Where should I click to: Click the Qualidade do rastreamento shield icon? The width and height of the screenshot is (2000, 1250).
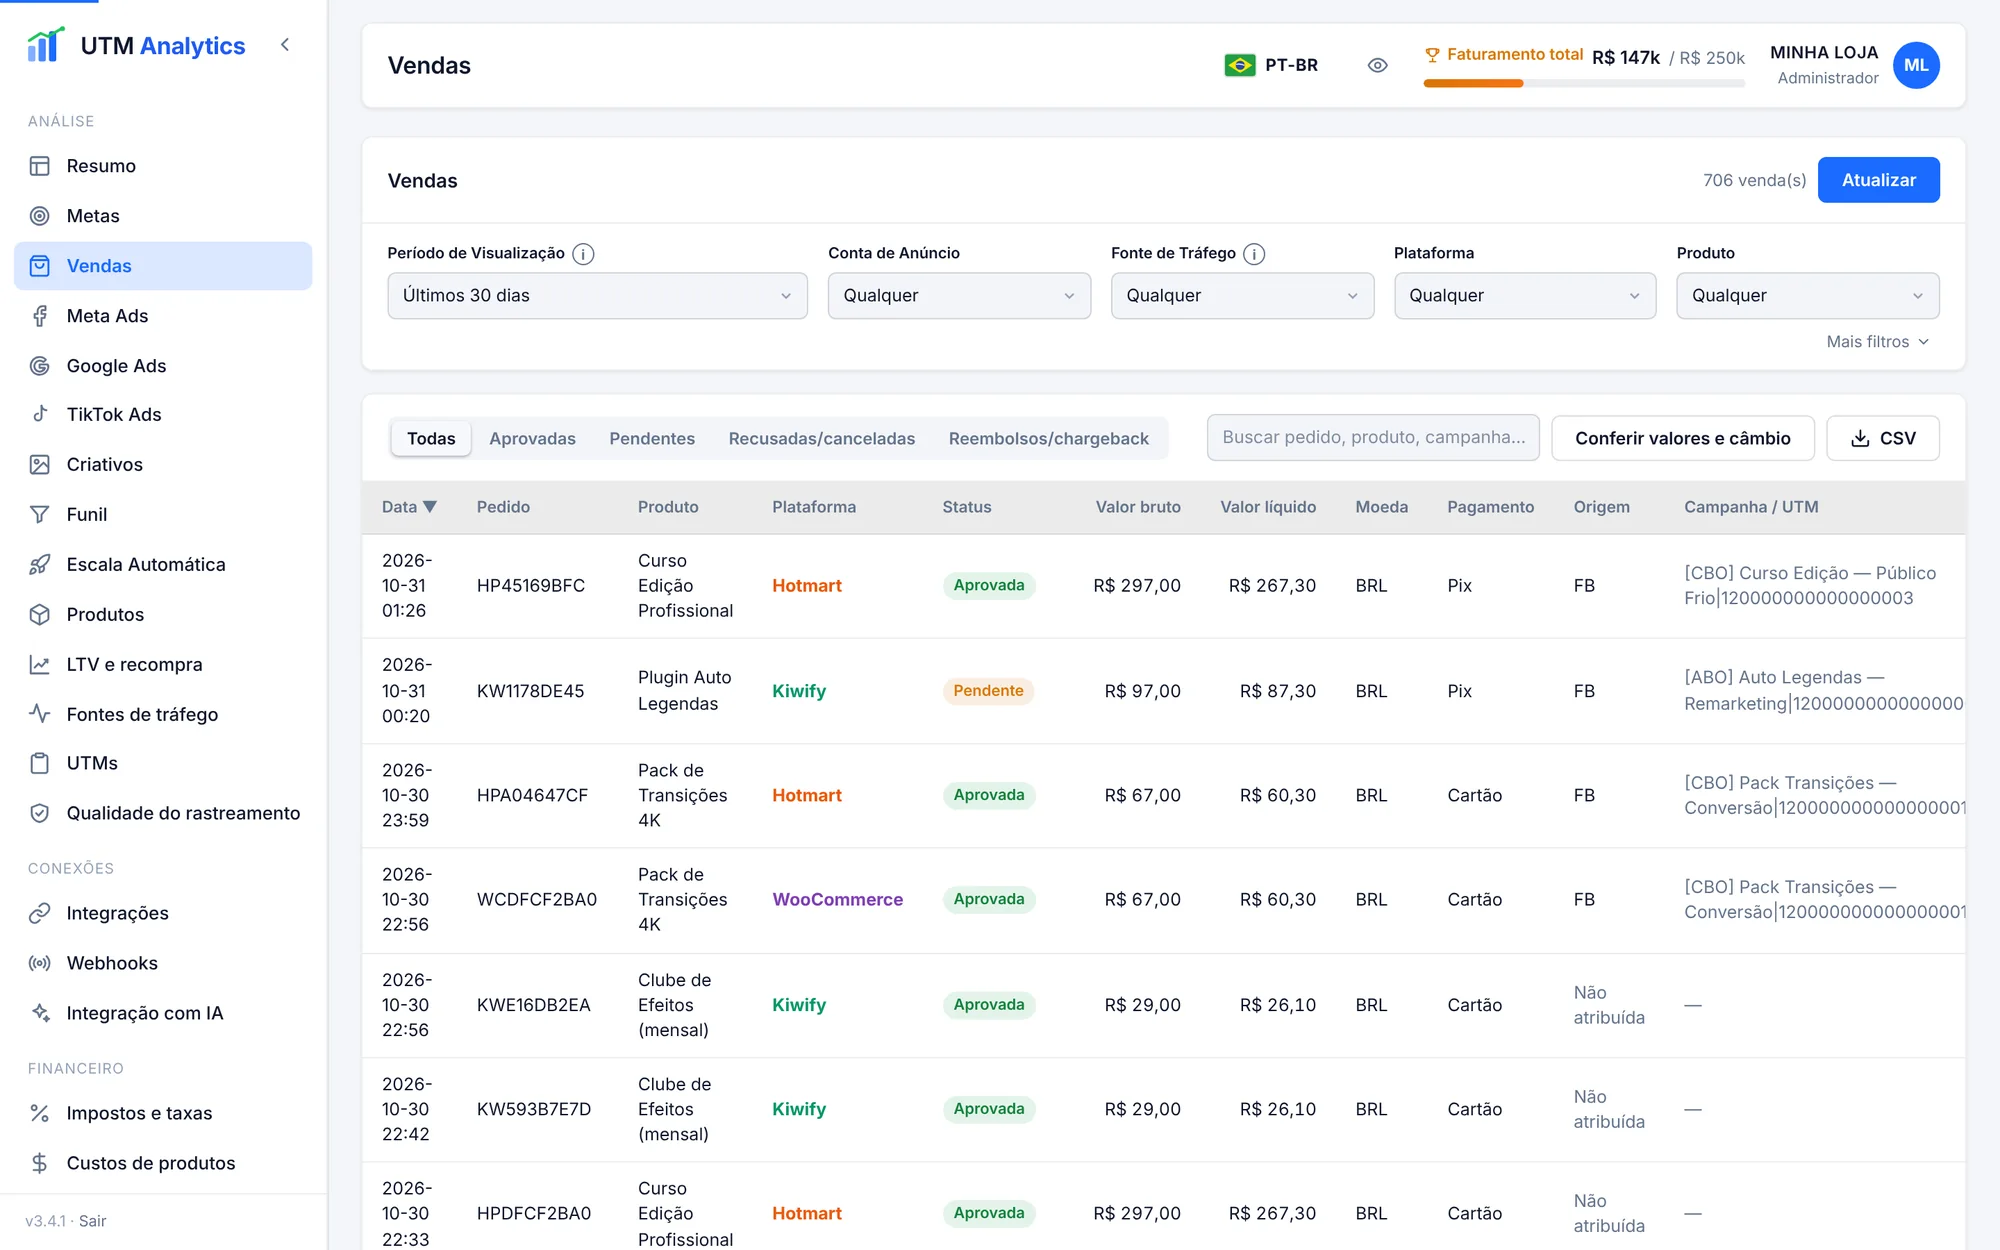pos(40,813)
